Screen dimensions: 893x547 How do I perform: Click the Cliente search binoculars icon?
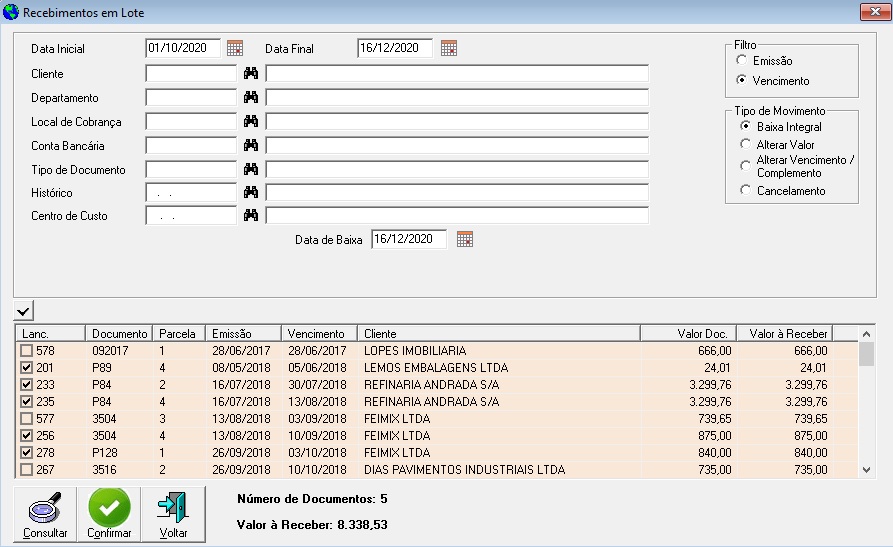tap(251, 74)
